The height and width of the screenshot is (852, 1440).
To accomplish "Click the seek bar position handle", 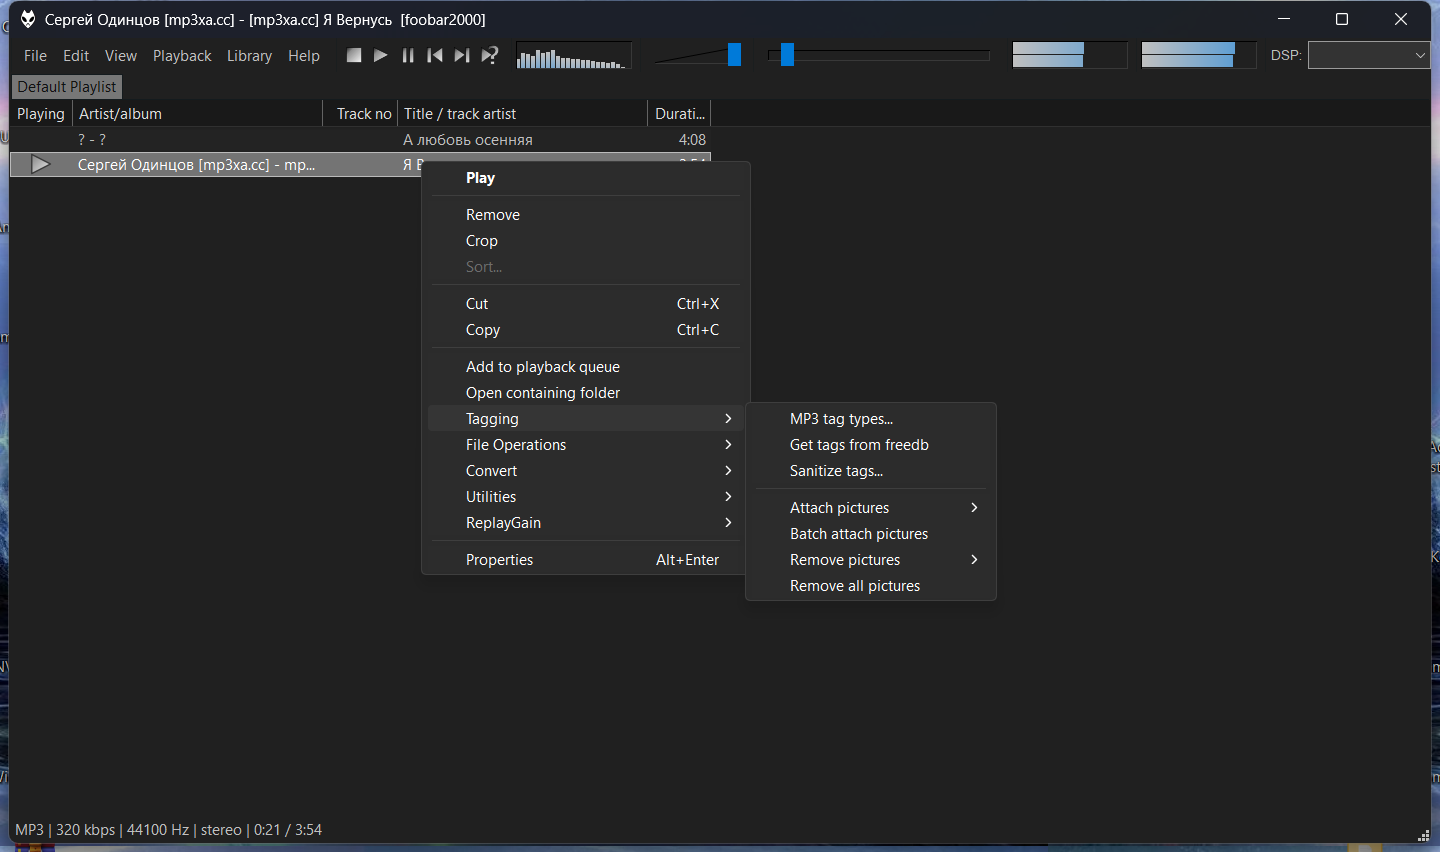I will click(787, 55).
